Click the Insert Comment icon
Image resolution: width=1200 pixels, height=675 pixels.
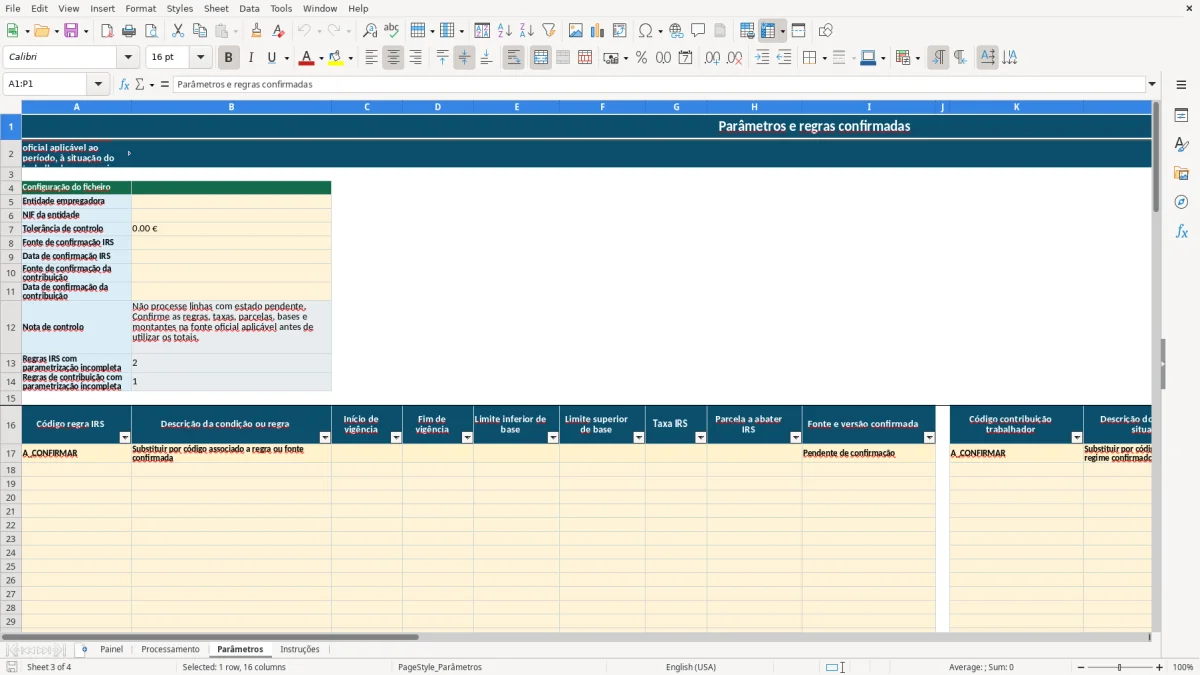click(x=698, y=31)
